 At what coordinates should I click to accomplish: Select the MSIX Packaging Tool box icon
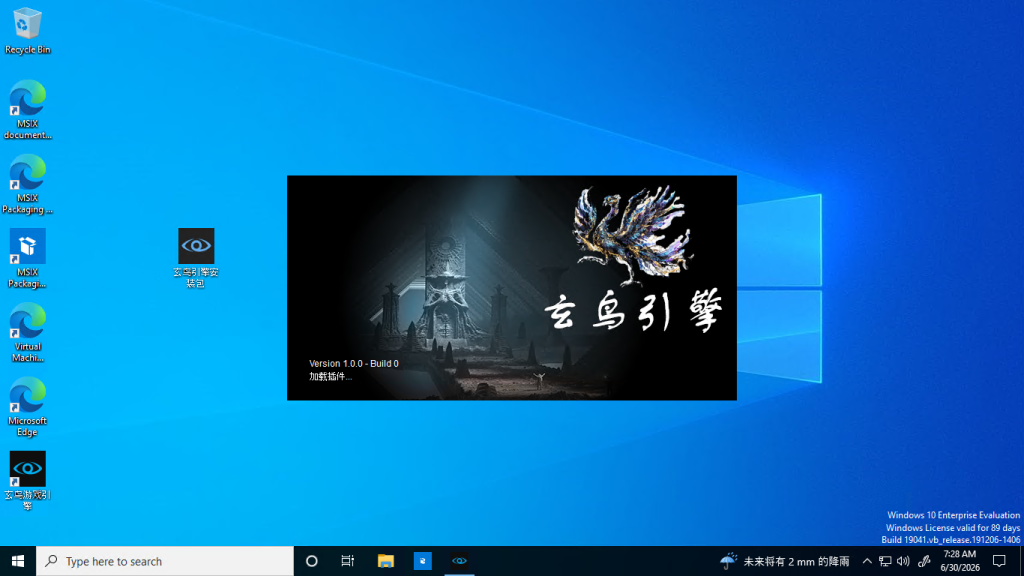[x=27, y=259]
